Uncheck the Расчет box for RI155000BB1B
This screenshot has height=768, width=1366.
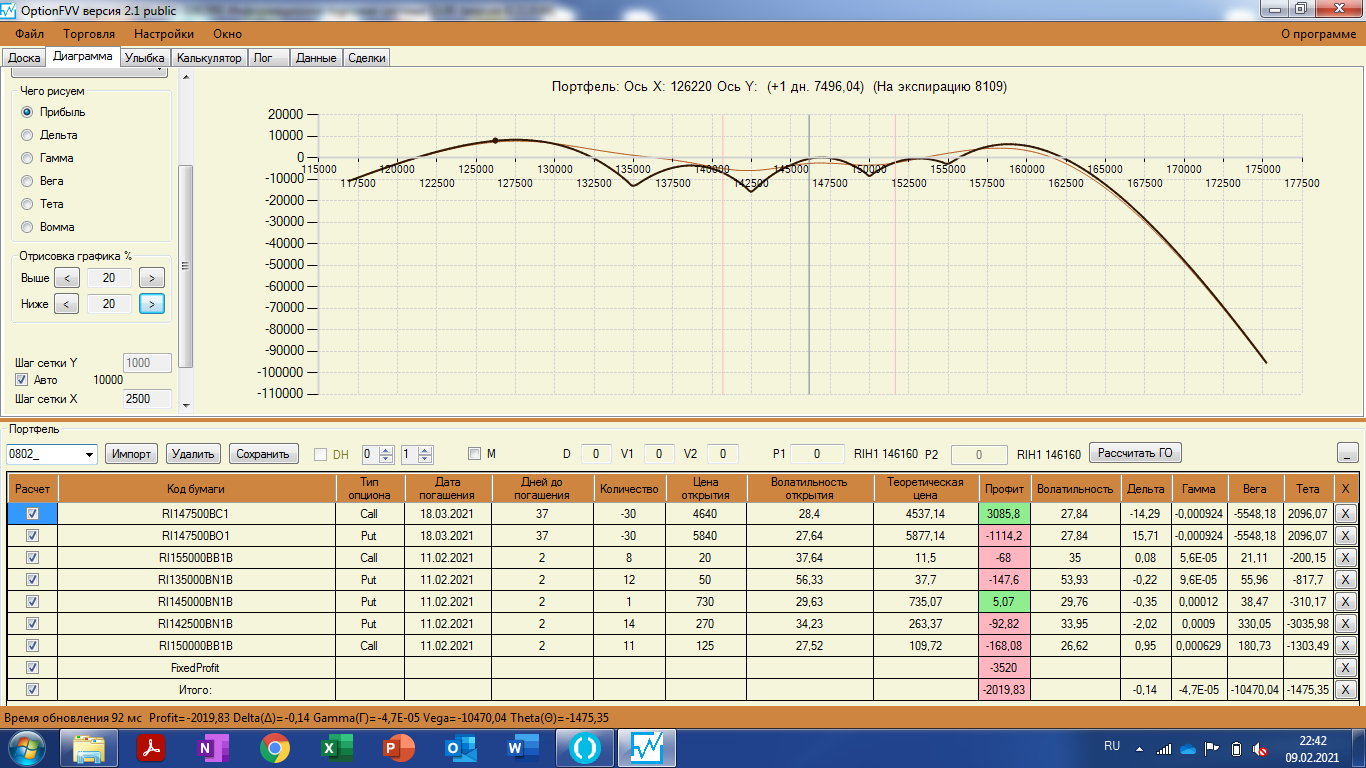coord(33,557)
